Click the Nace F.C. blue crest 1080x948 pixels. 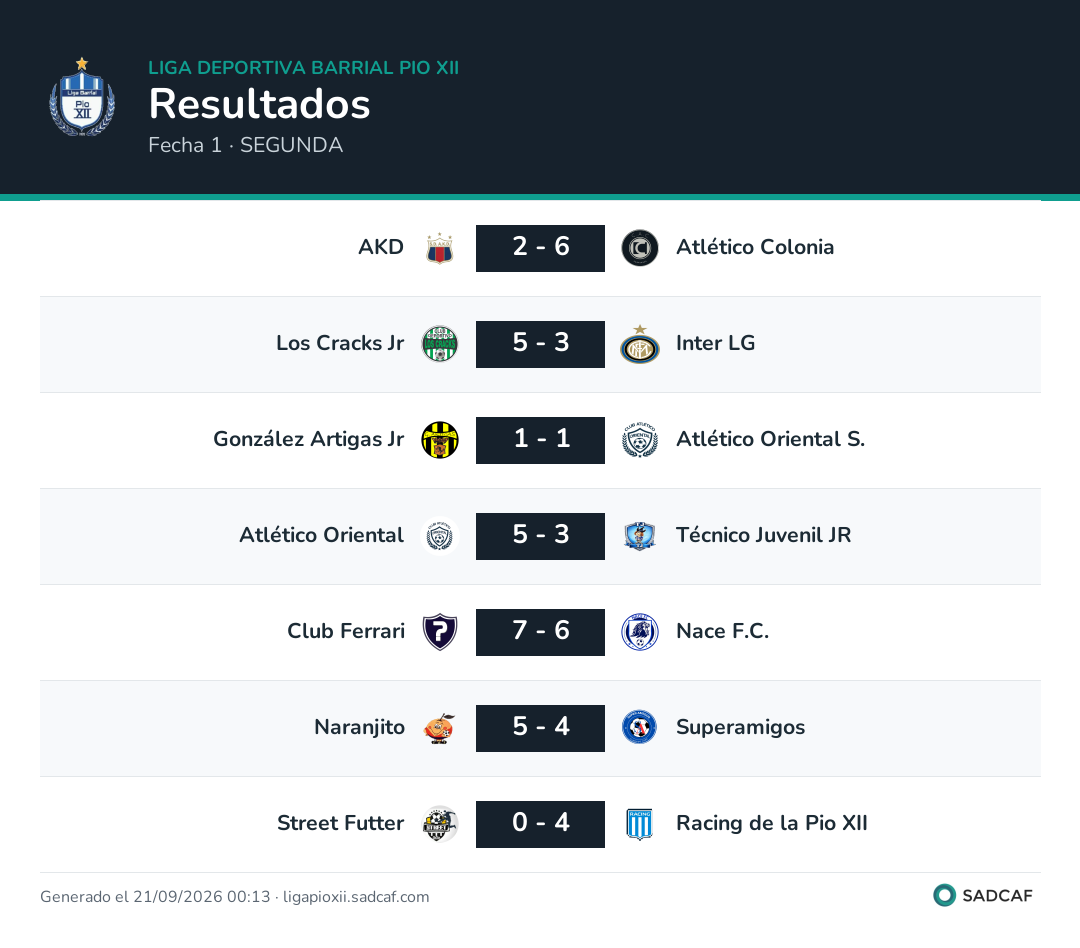click(640, 632)
